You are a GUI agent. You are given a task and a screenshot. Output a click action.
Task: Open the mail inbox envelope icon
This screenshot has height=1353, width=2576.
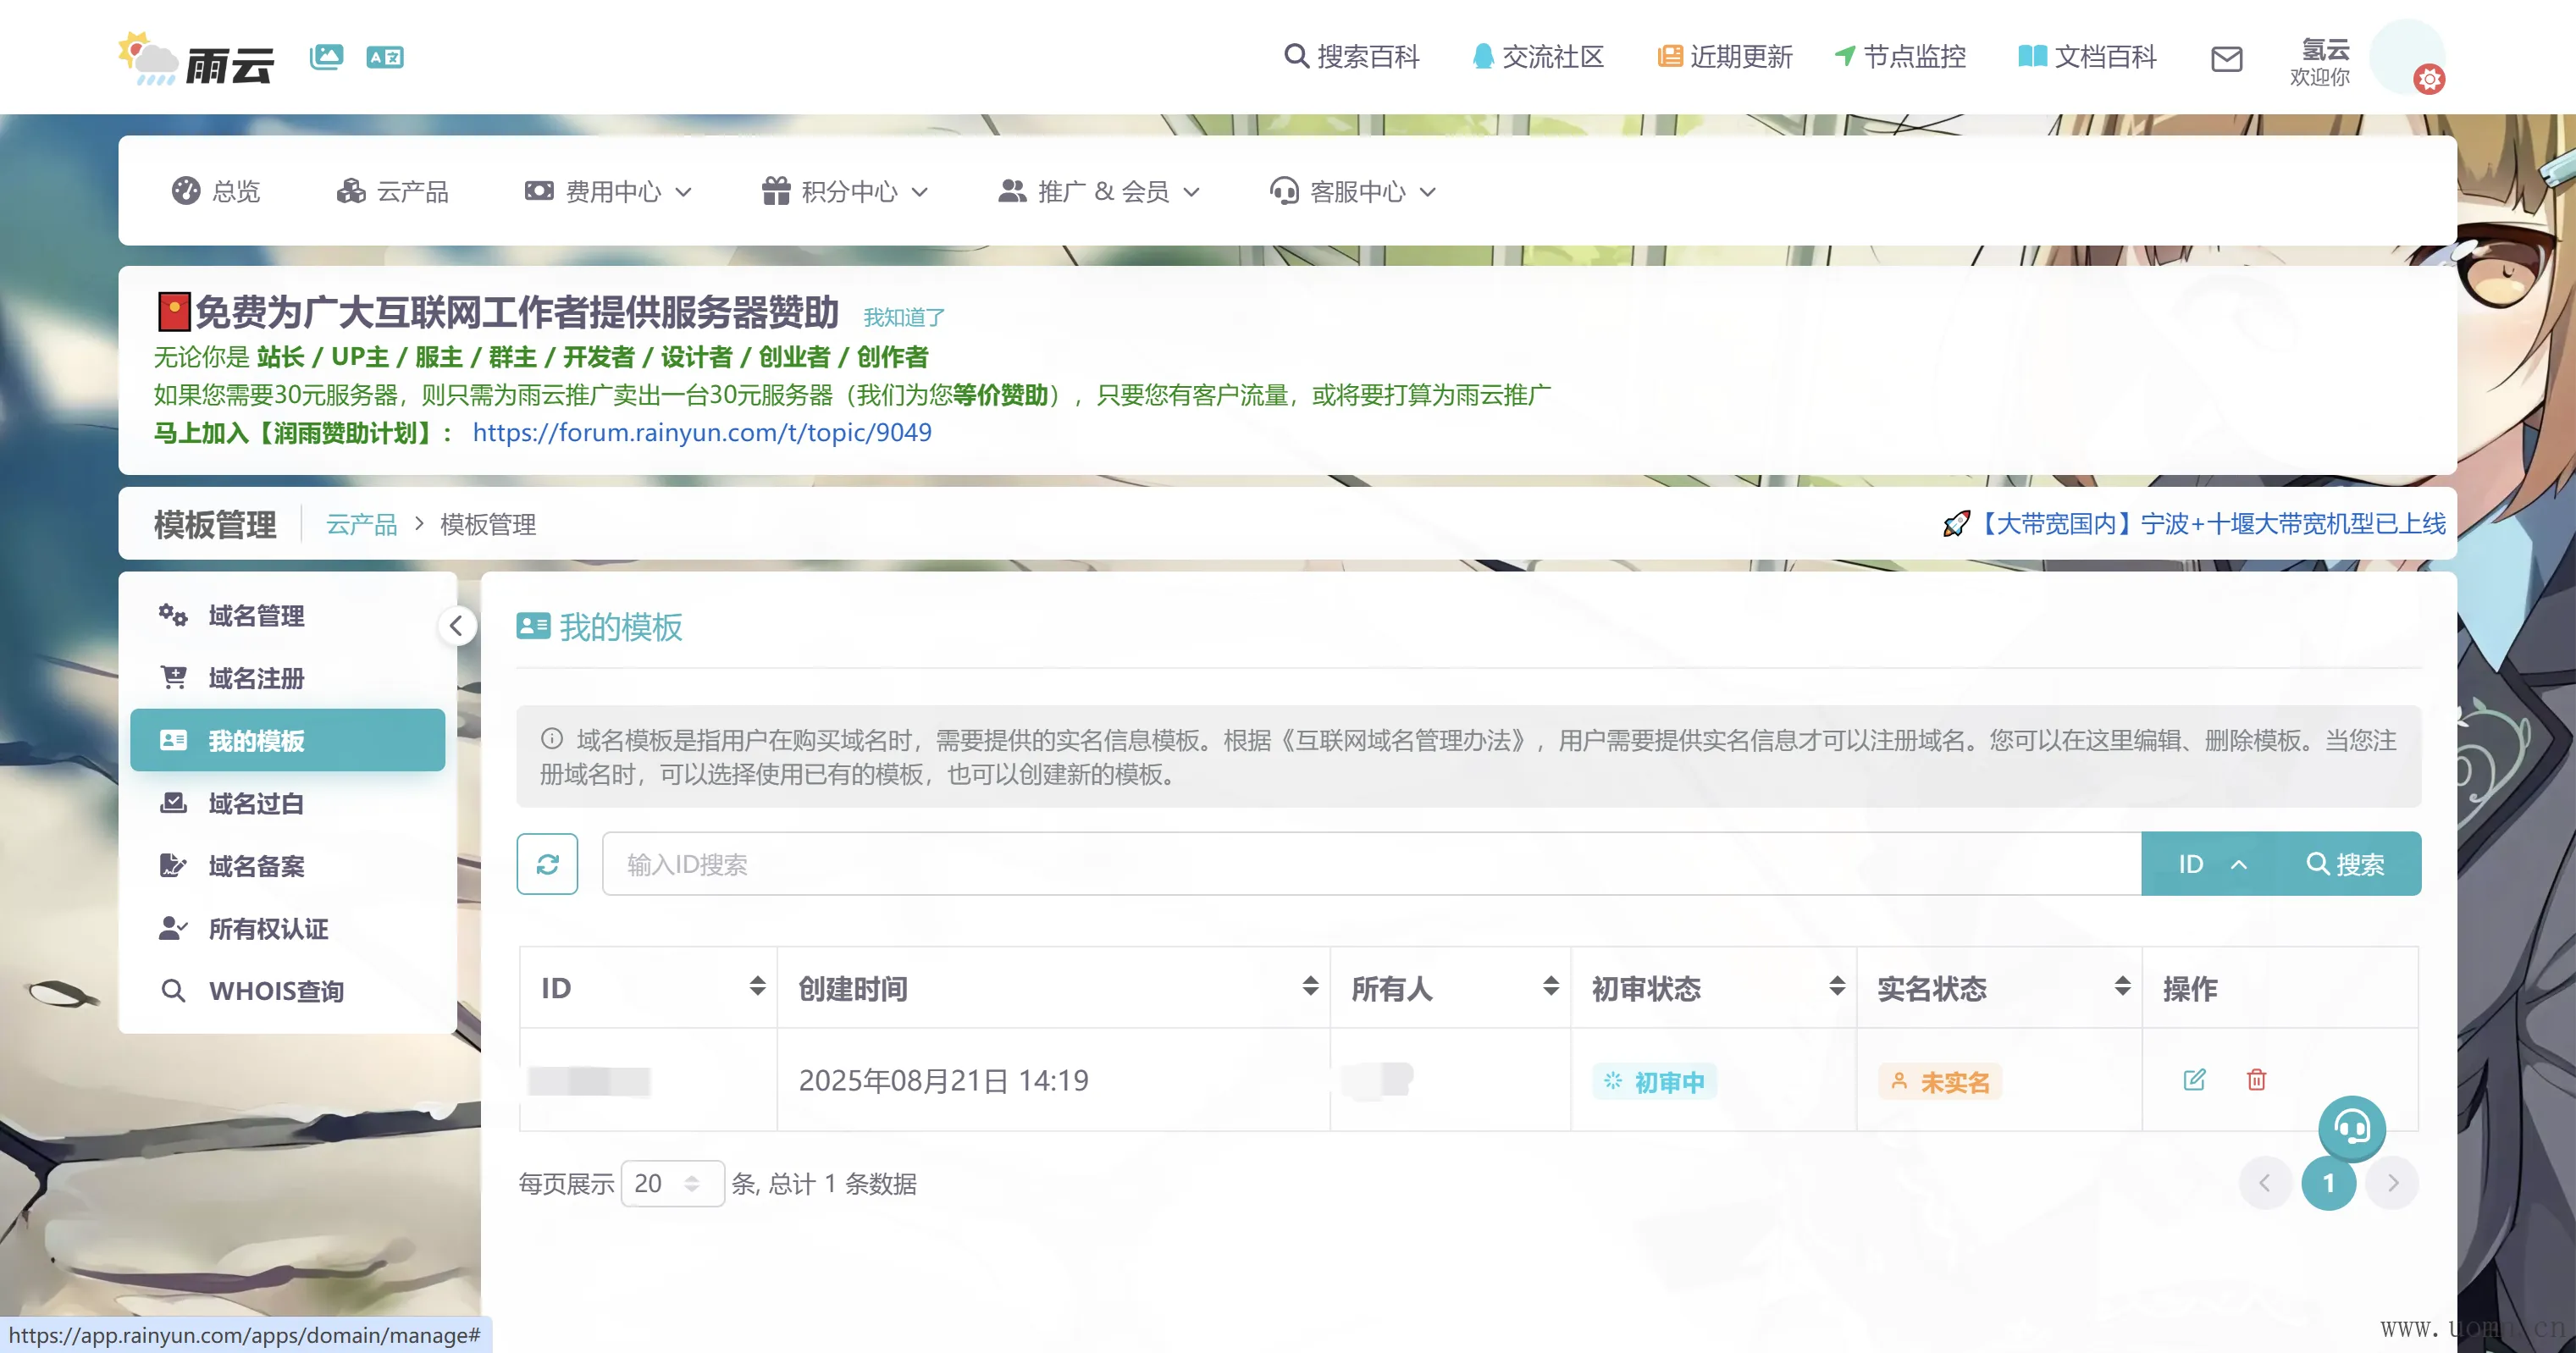pyautogui.click(x=2226, y=59)
